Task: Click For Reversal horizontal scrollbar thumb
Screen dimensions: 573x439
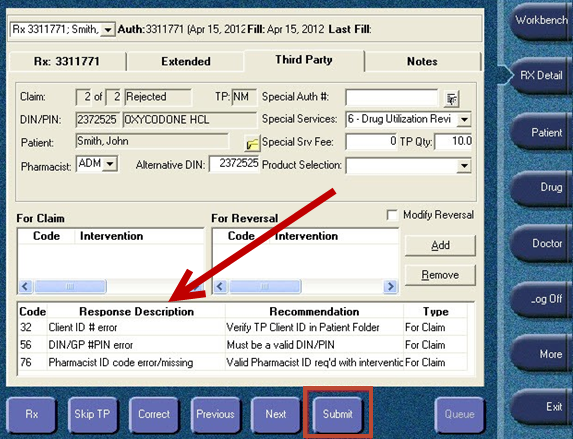Action: coord(265,287)
